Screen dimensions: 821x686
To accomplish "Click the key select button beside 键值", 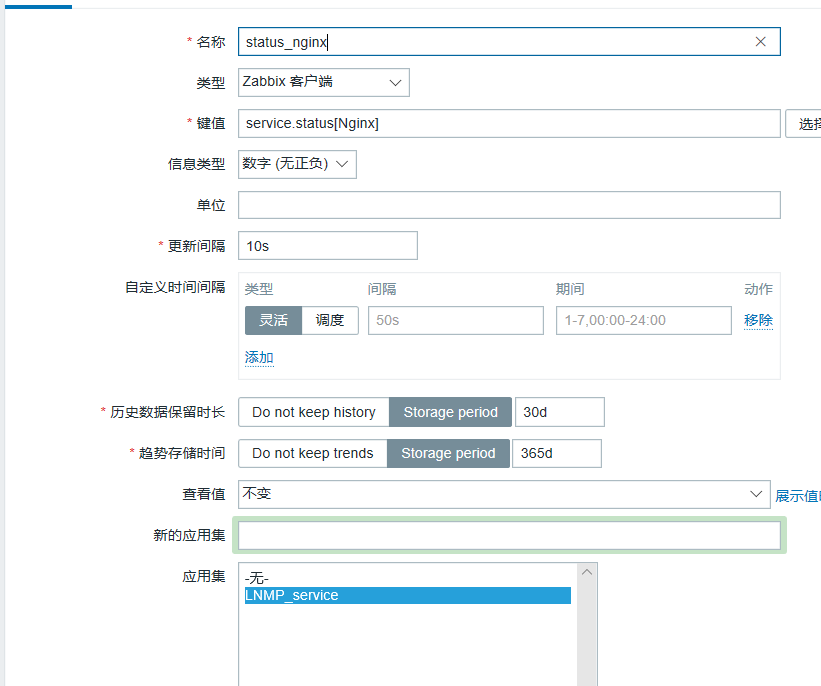I will click(803, 124).
